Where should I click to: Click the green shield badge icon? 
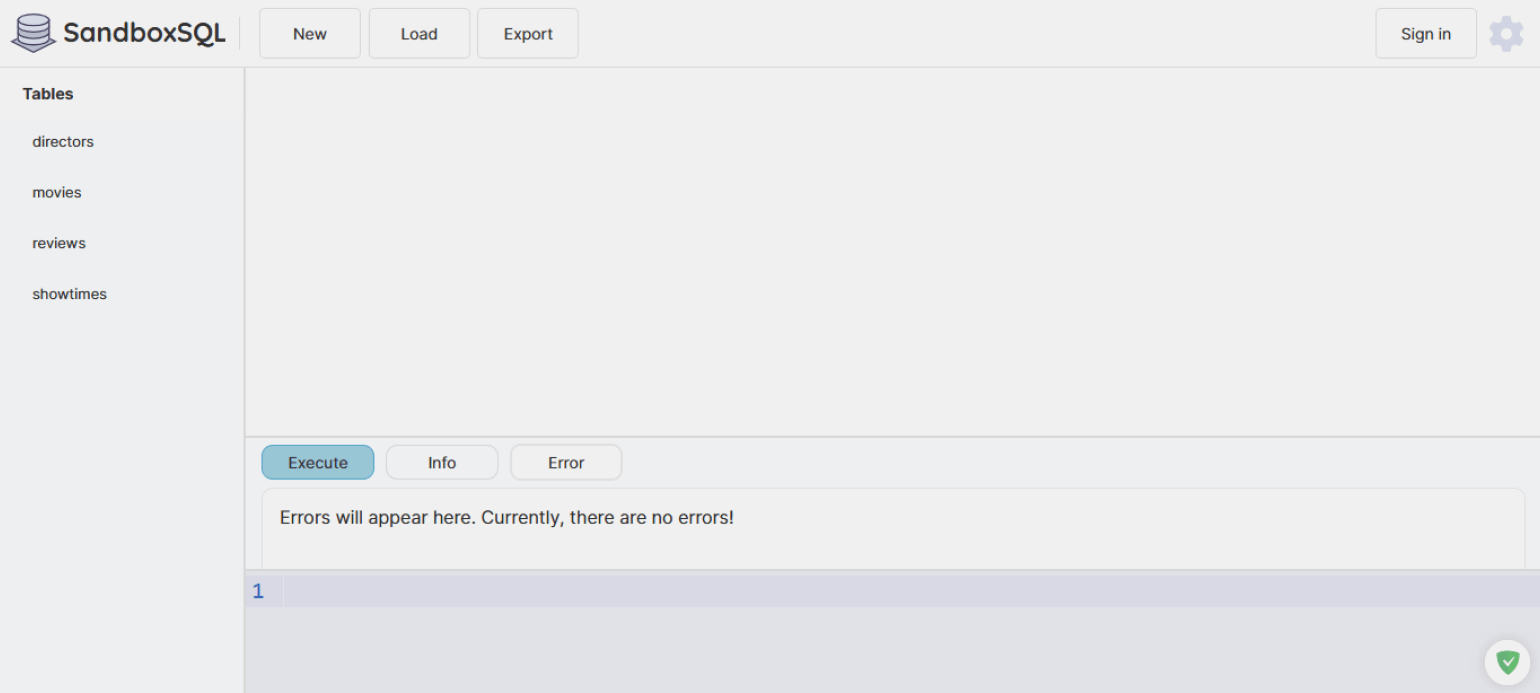pyautogui.click(x=1507, y=662)
